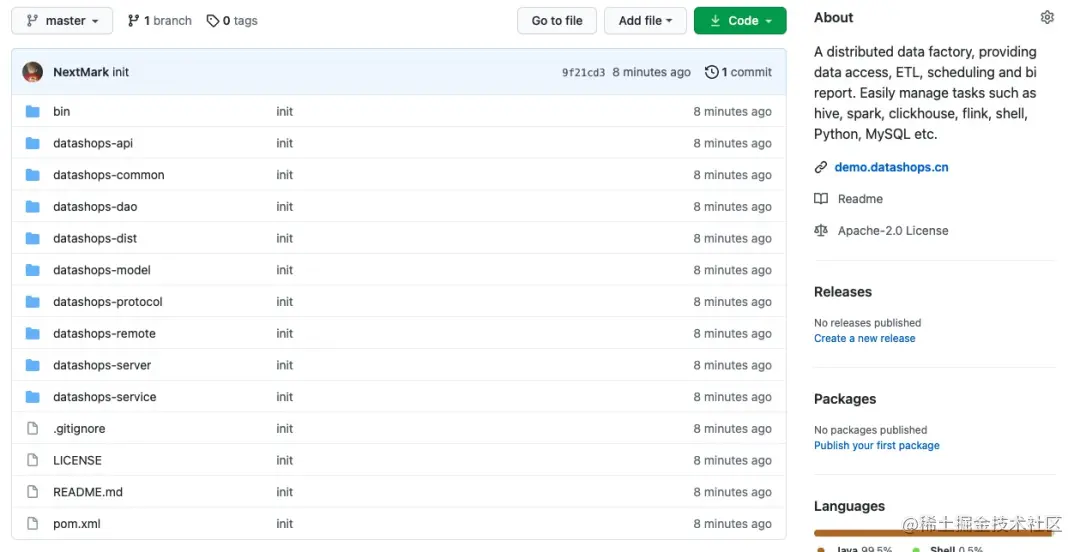Open the LICENSE file
Viewport: 1080px width, 552px height.
(x=77, y=460)
